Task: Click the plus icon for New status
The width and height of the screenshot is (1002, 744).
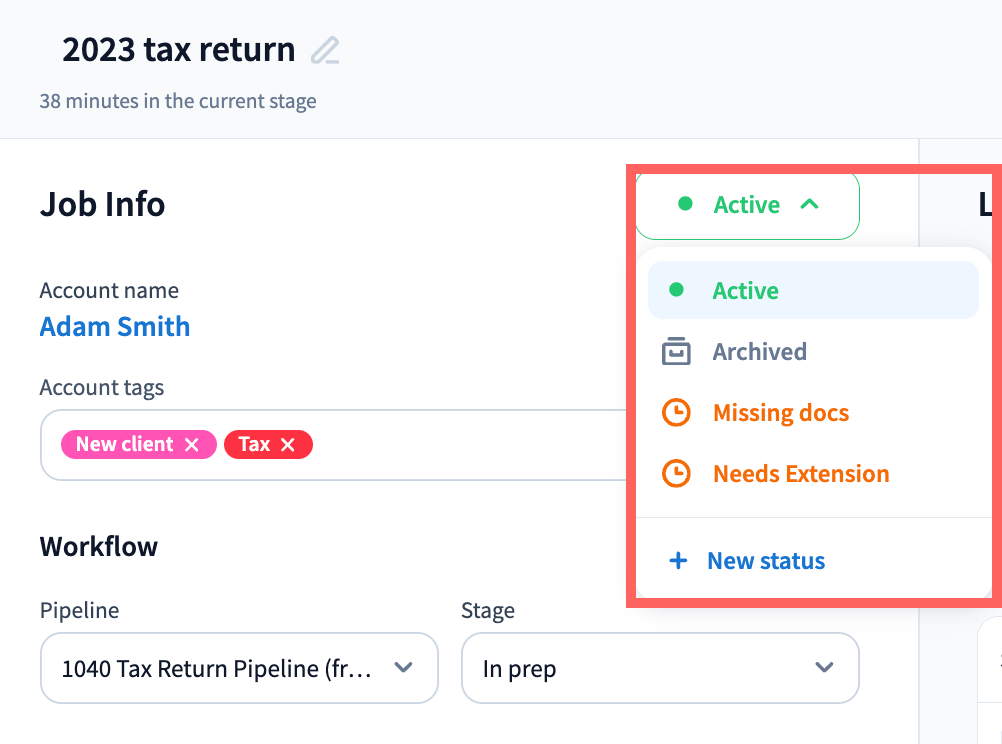Action: [x=678, y=561]
